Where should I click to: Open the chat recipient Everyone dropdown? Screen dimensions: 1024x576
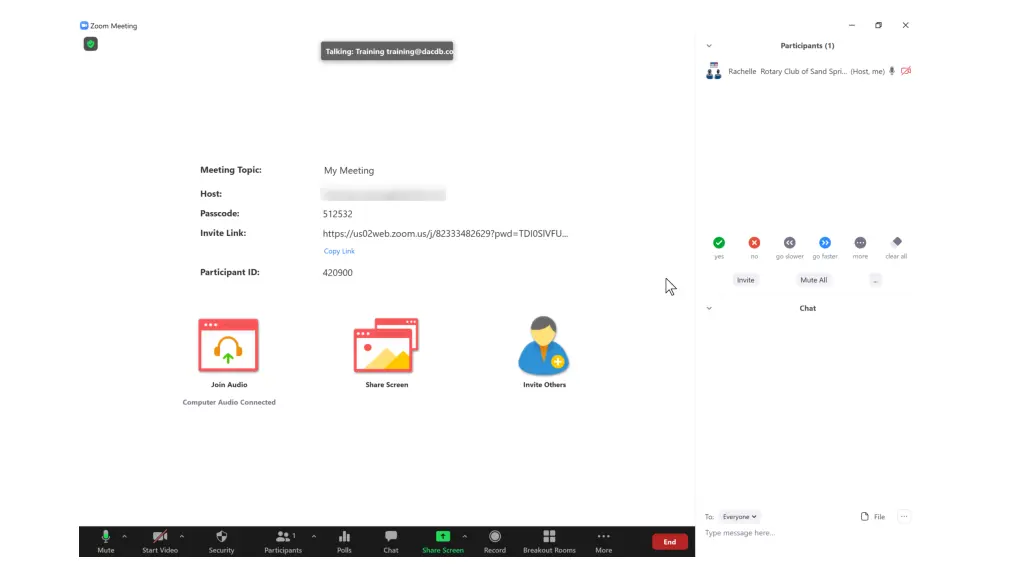pos(739,517)
